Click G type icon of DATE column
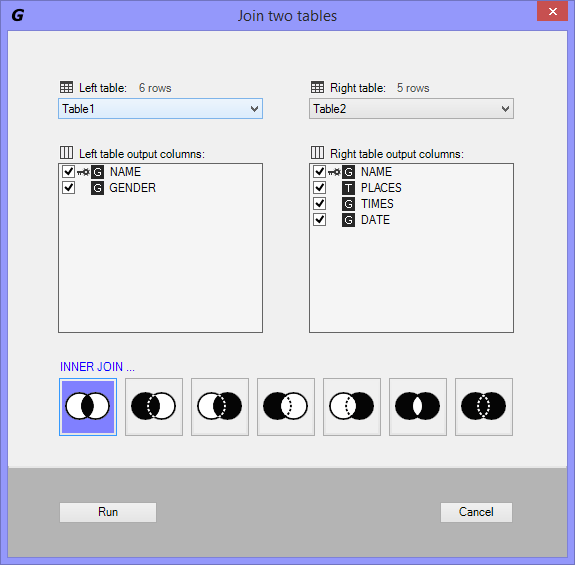Viewport: 575px width, 565px height. [348, 220]
